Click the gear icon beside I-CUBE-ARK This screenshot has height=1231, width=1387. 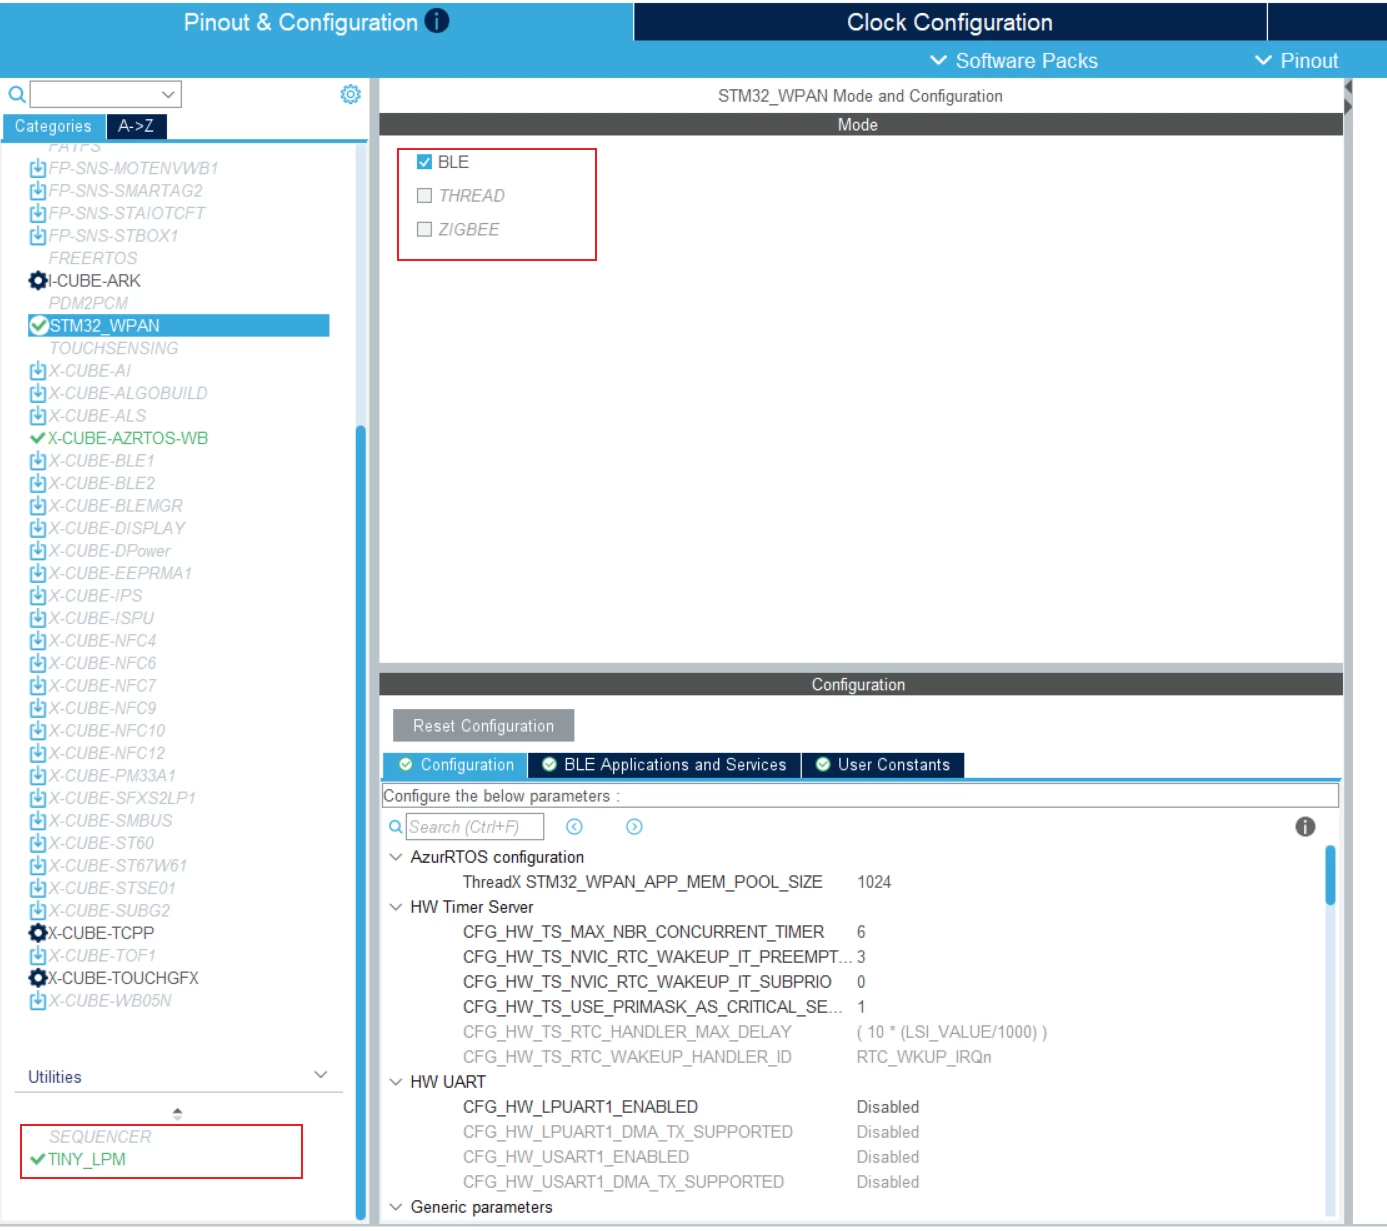[38, 281]
